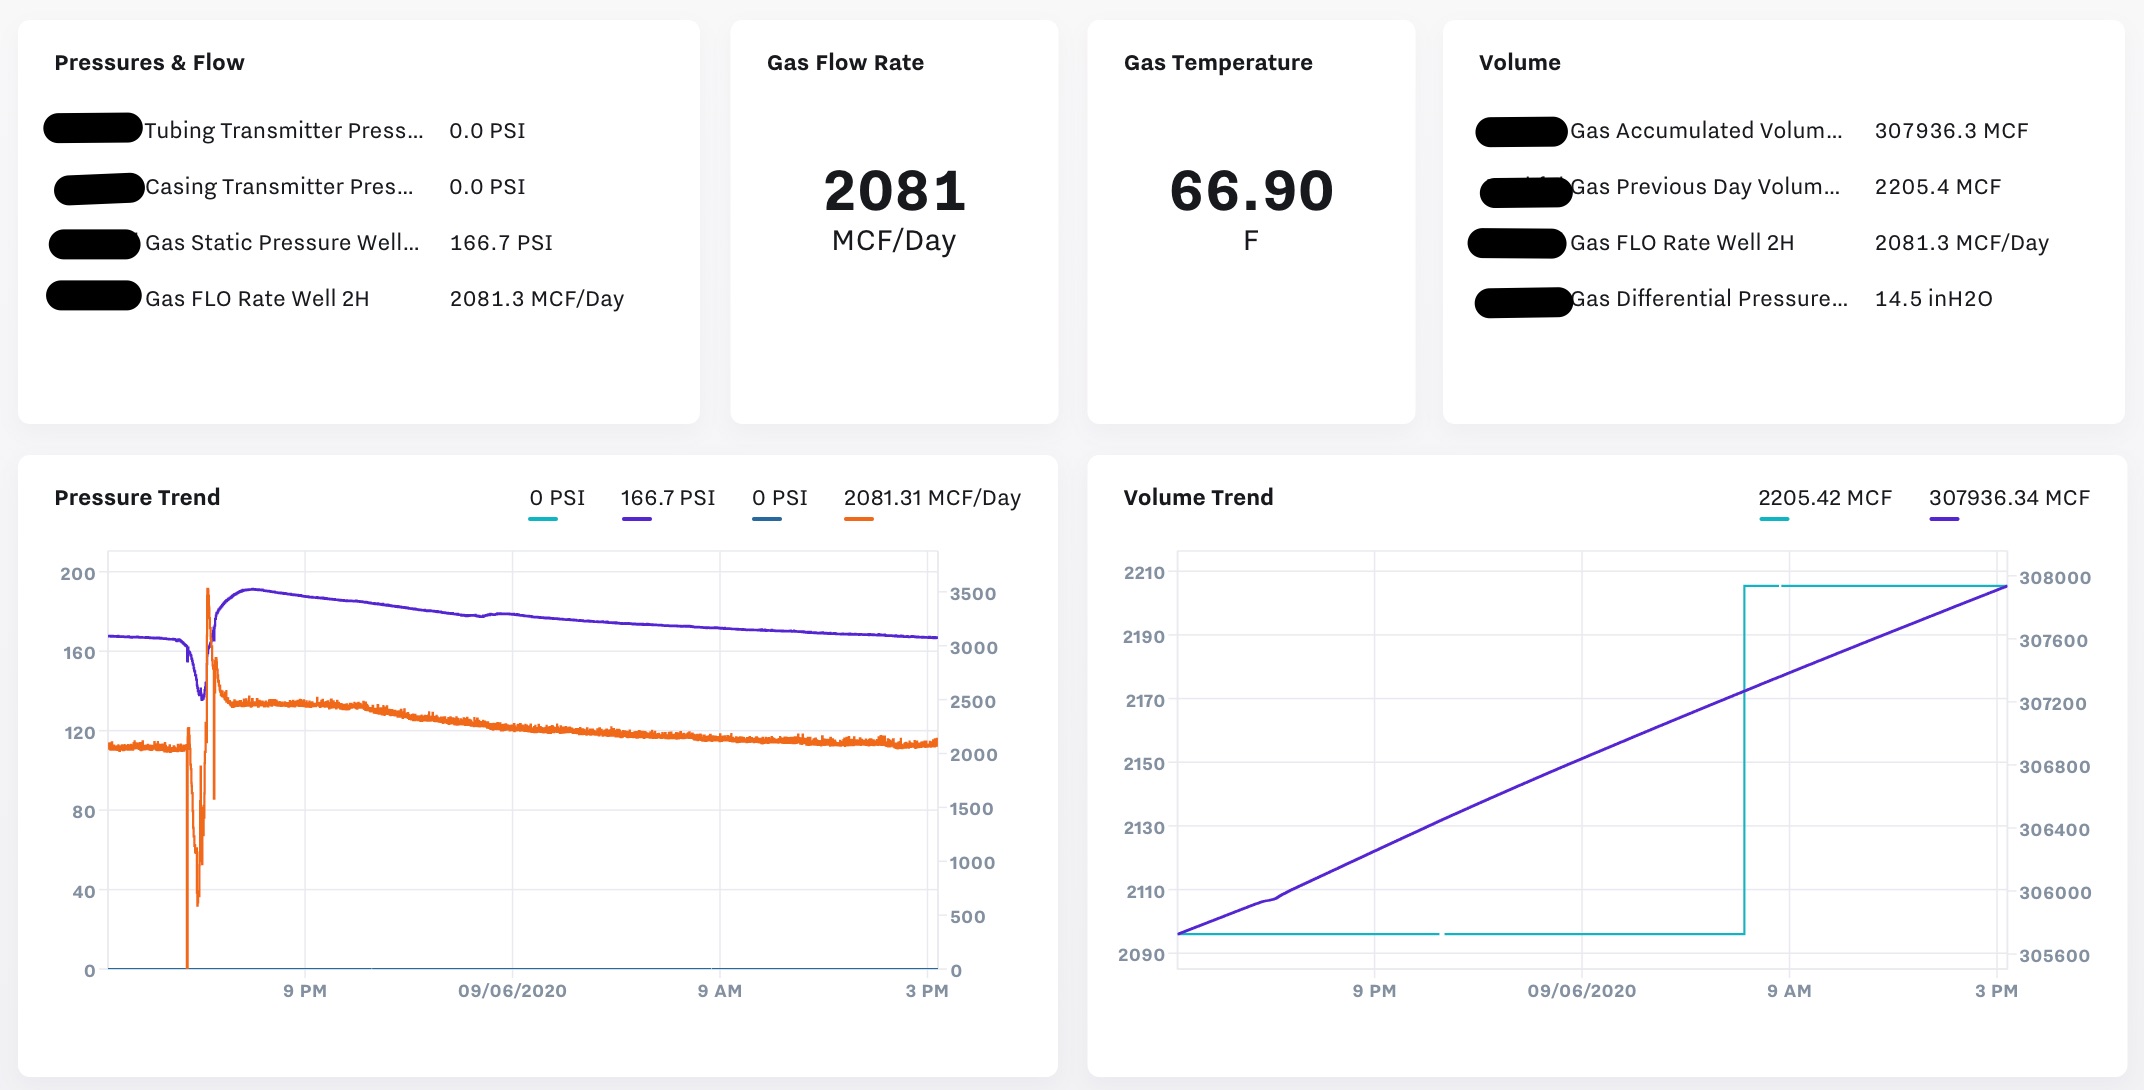The image size is (2144, 1090).
Task: Select the Casing Transmitter Pres... row label
Action: click(279, 186)
